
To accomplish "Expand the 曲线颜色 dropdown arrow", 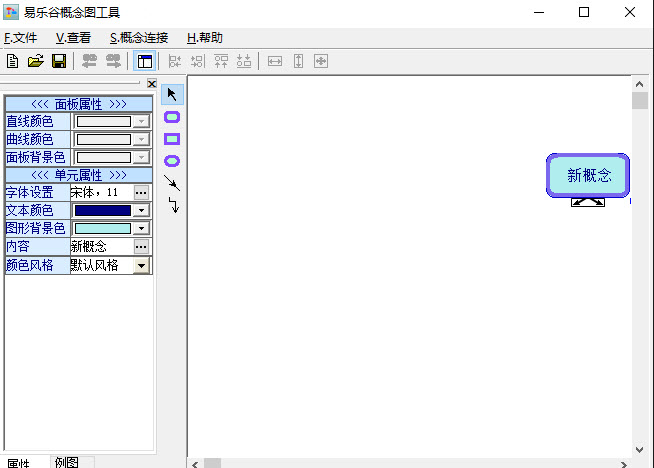I will tap(141, 139).
